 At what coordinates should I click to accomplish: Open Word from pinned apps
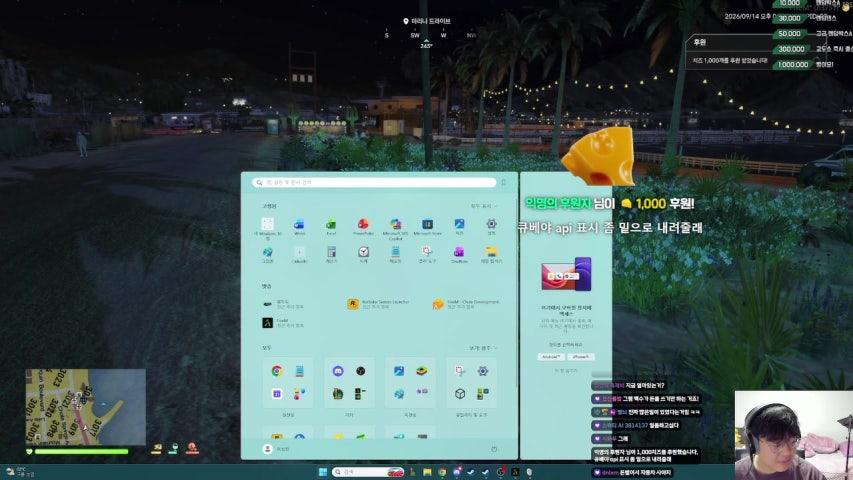point(299,226)
